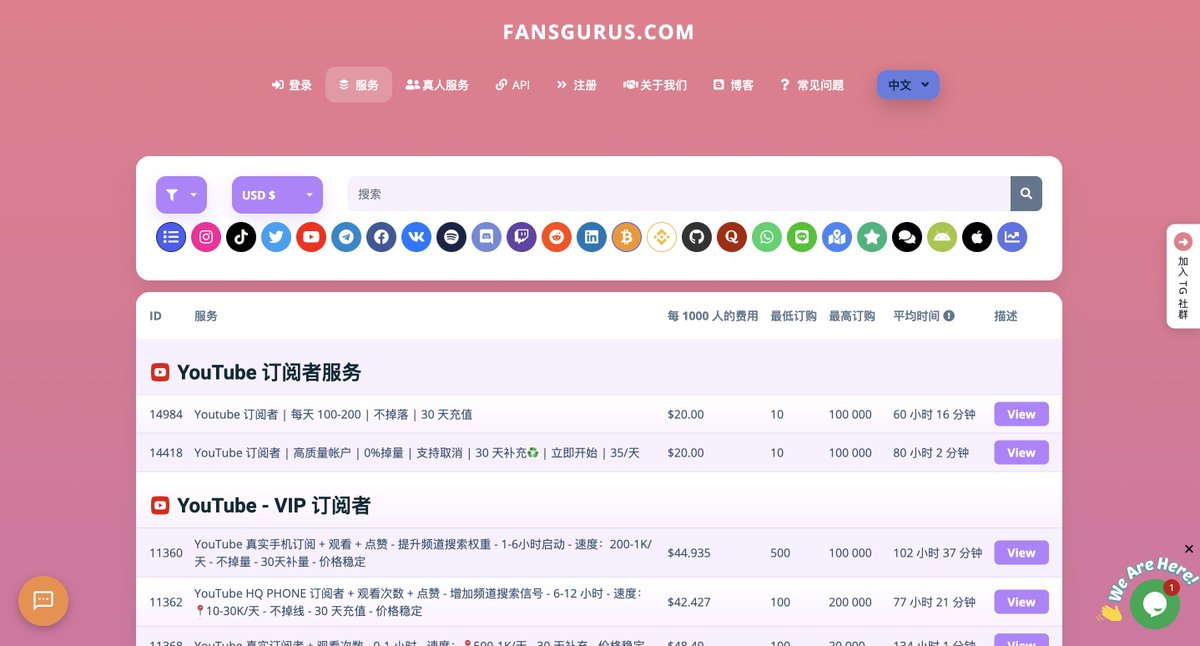Open the 中文 language dropdown
Image resolution: width=1200 pixels, height=646 pixels.
(908, 85)
